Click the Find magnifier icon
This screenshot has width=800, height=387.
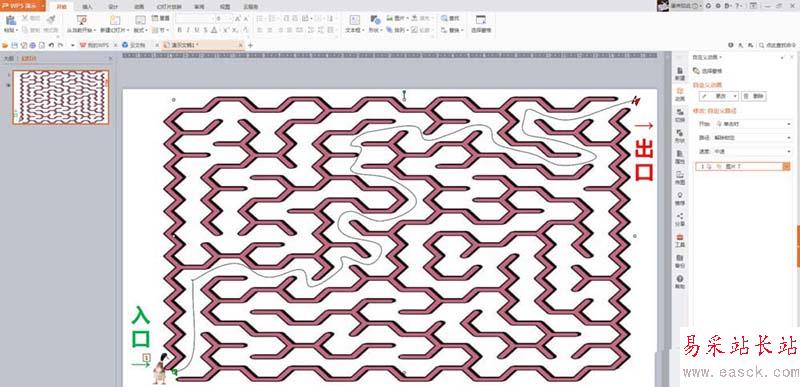444,18
